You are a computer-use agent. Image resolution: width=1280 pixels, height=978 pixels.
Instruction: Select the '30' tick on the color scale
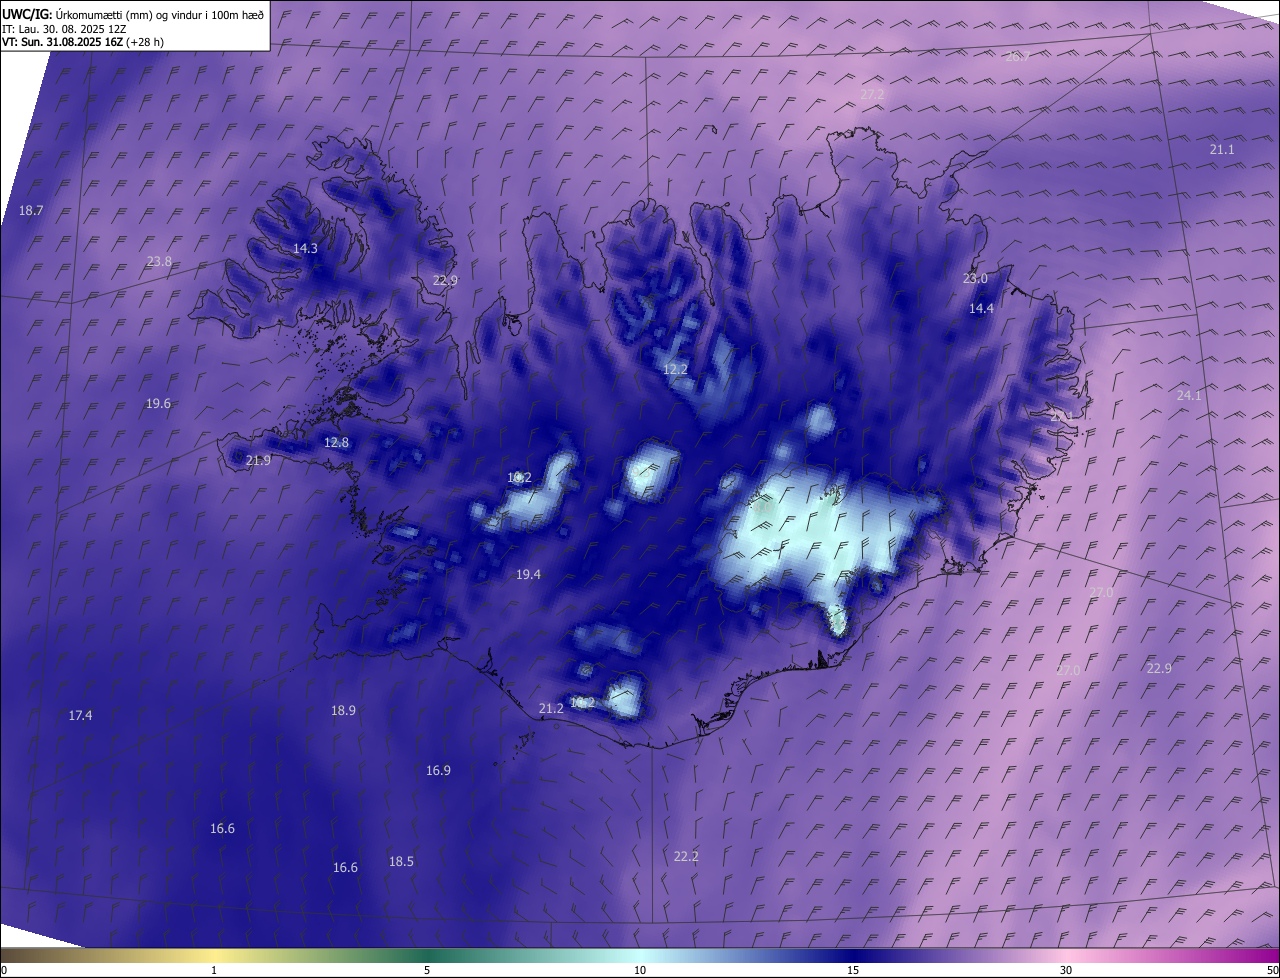click(1066, 971)
